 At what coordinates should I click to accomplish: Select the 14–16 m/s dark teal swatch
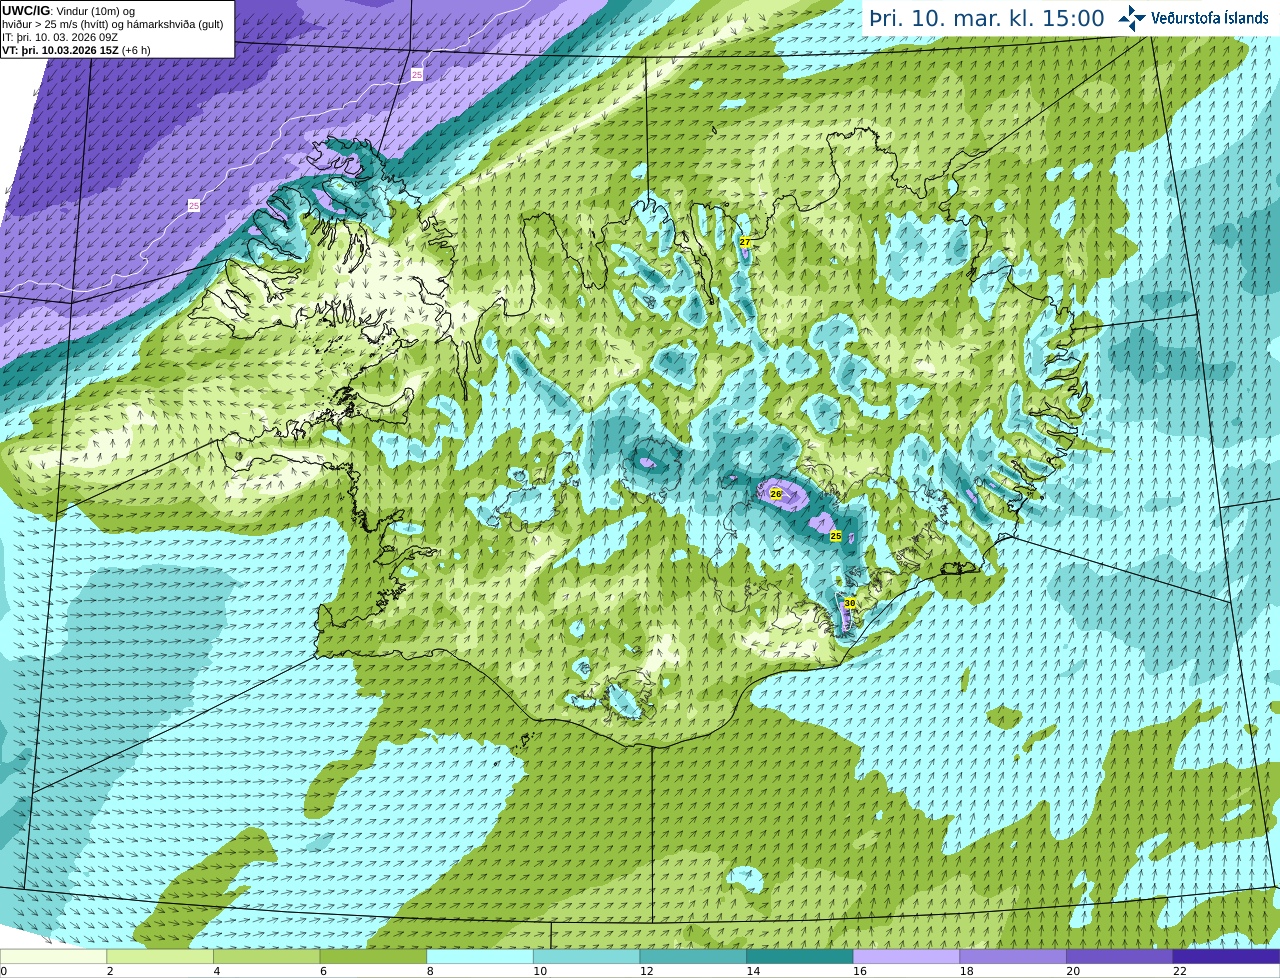point(800,957)
